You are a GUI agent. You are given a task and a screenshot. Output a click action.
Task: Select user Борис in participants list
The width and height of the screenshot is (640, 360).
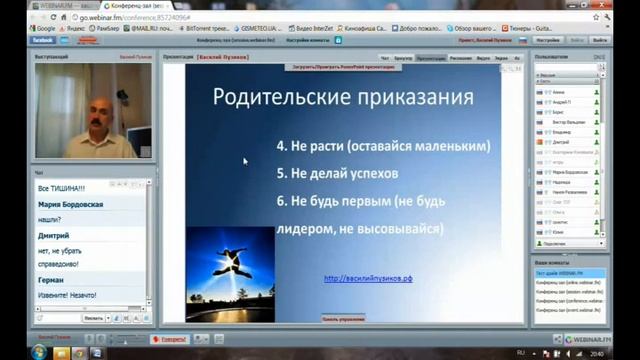567,112
